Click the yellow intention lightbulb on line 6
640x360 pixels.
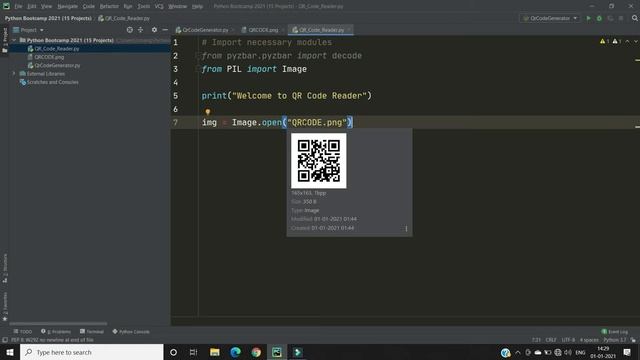207,112
